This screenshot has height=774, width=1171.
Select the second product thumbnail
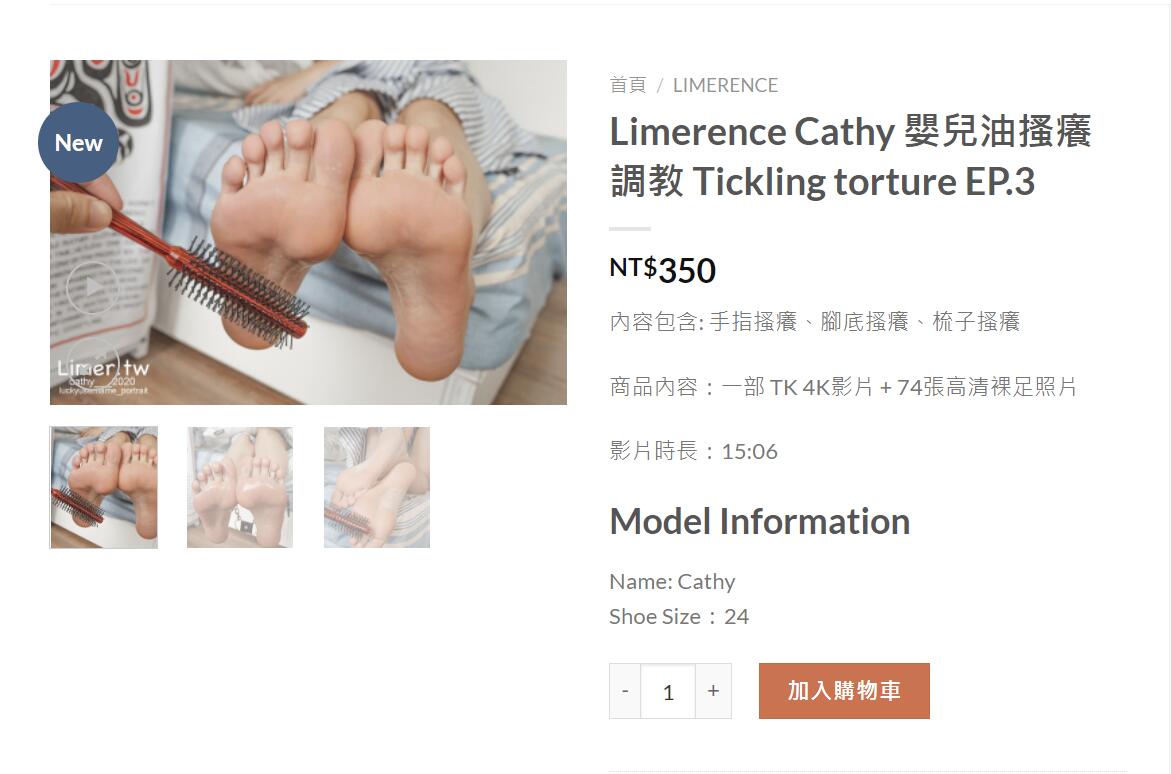click(240, 487)
